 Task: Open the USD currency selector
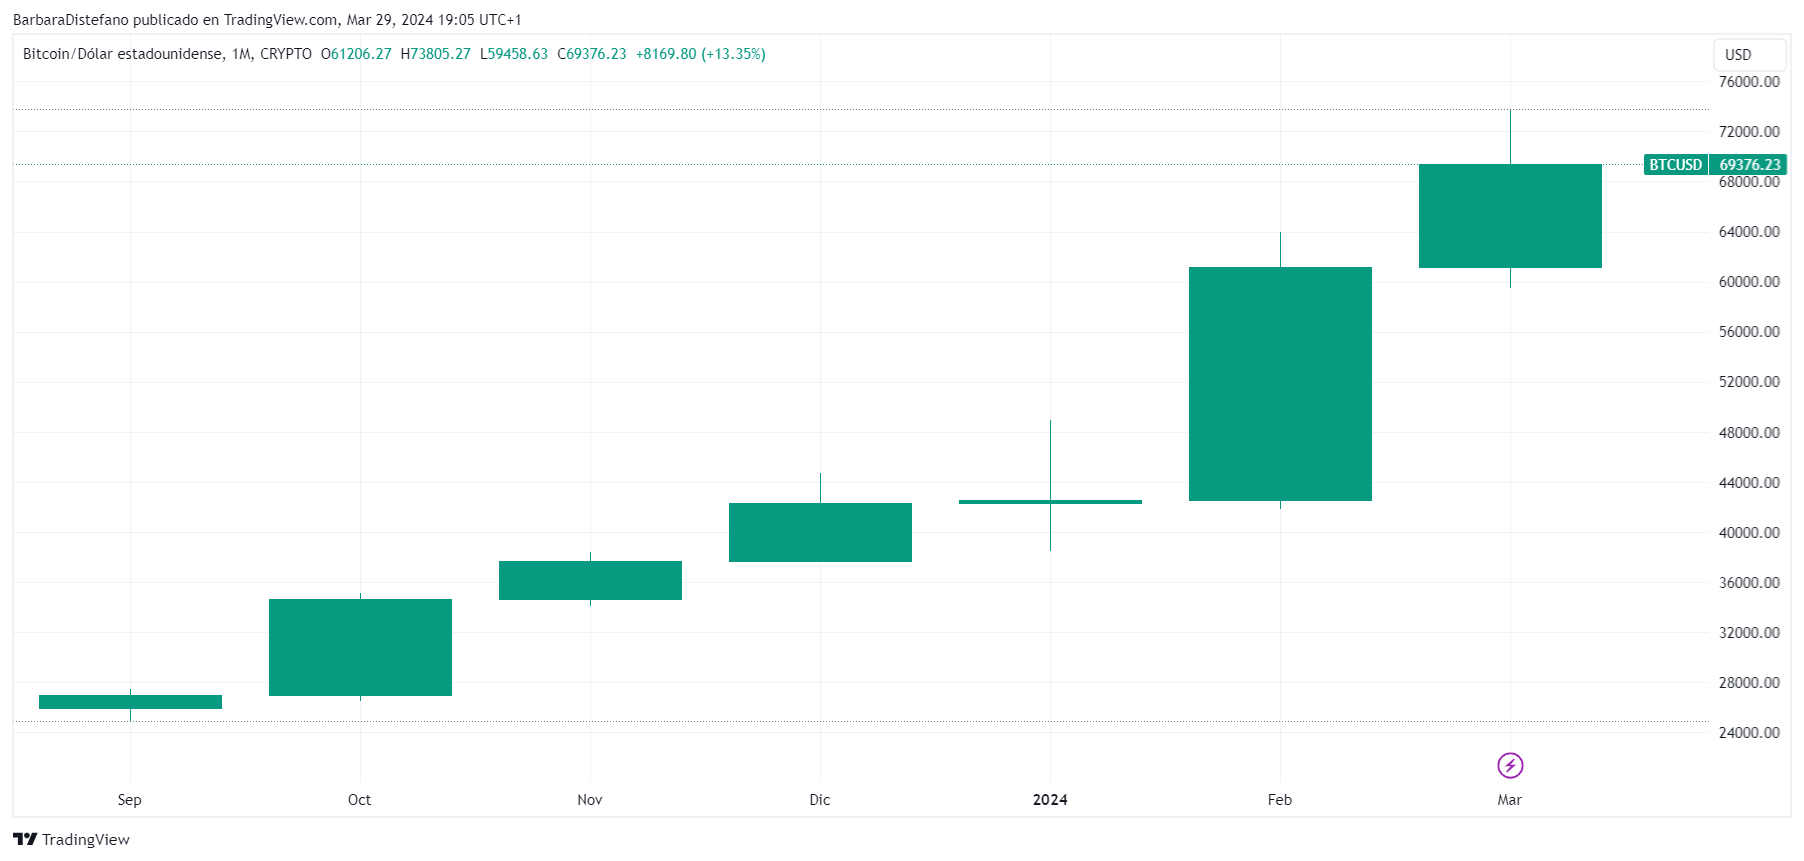[1749, 55]
